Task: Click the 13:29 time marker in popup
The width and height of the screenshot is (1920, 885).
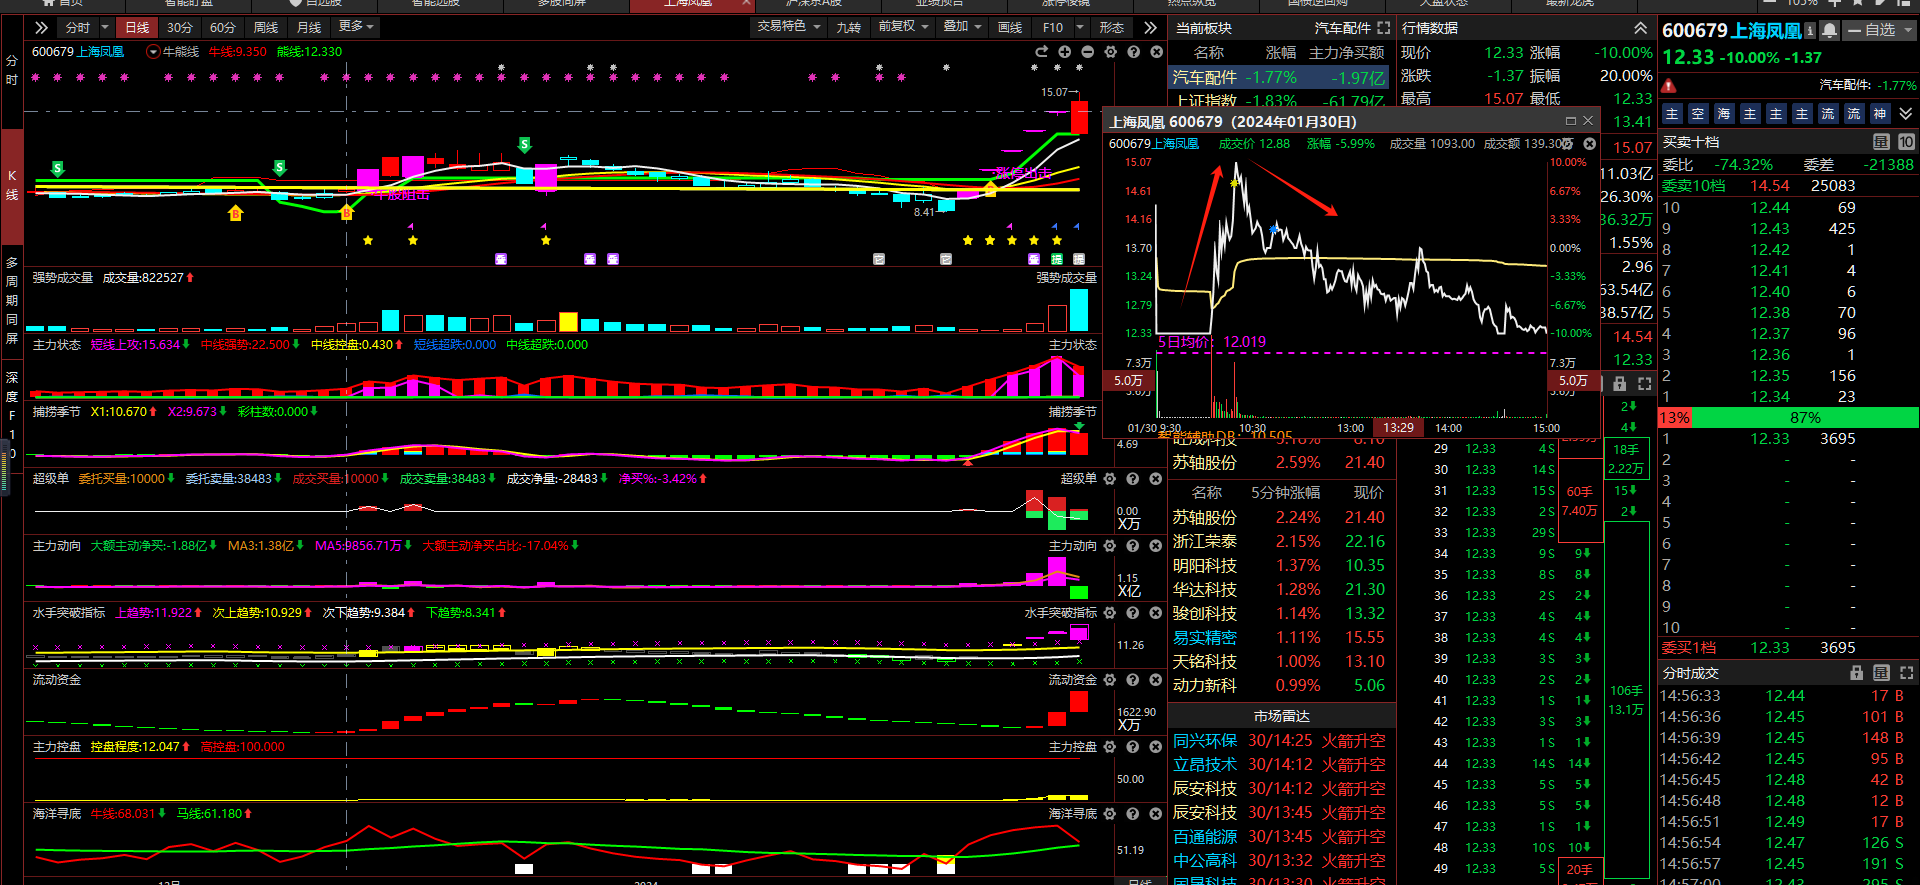Action: [x=1398, y=428]
